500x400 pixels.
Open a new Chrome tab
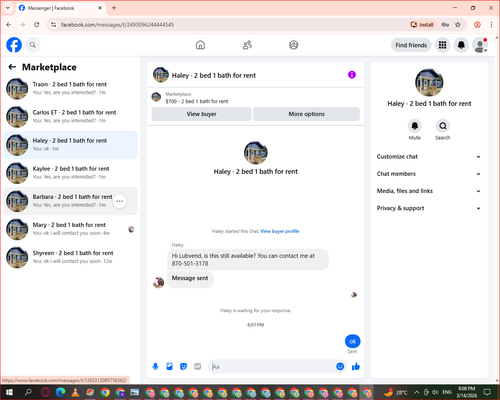click(x=114, y=8)
